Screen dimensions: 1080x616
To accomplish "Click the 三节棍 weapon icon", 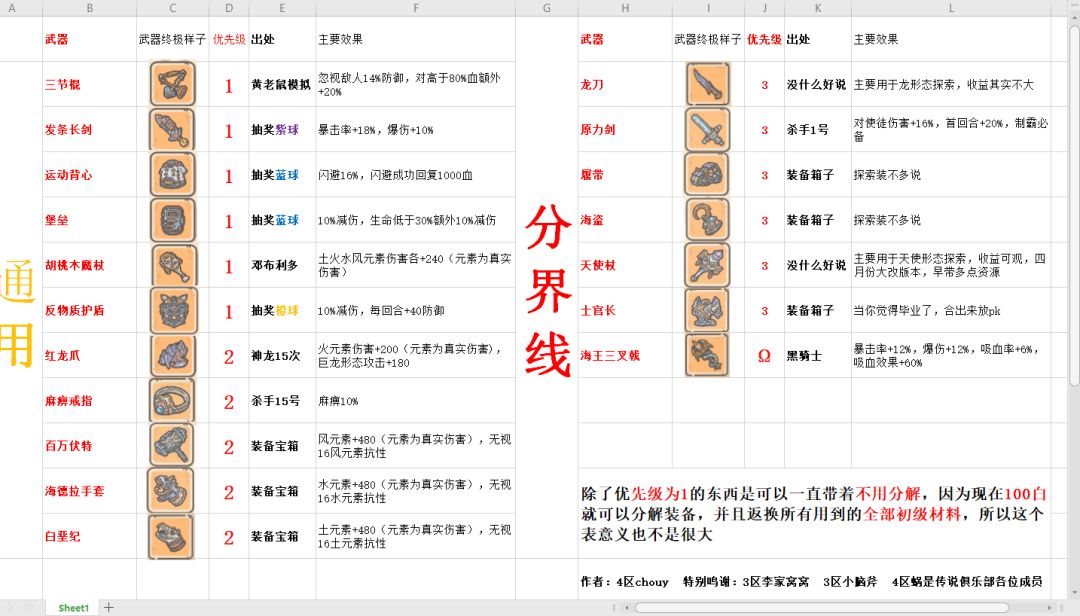I will pyautogui.click(x=172, y=84).
